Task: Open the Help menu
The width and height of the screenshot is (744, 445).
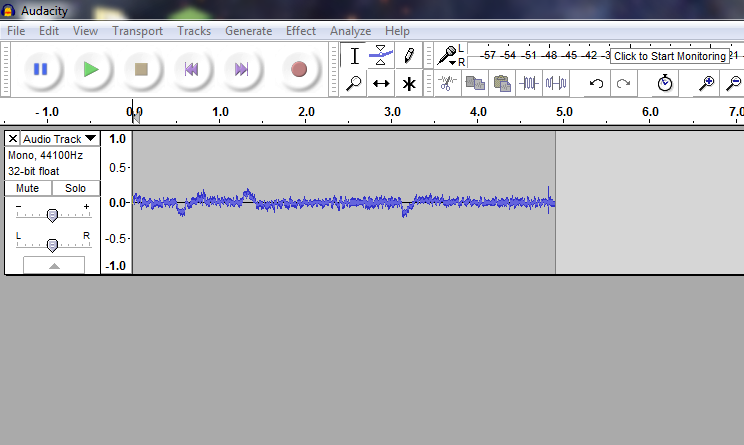Action: pyautogui.click(x=397, y=31)
